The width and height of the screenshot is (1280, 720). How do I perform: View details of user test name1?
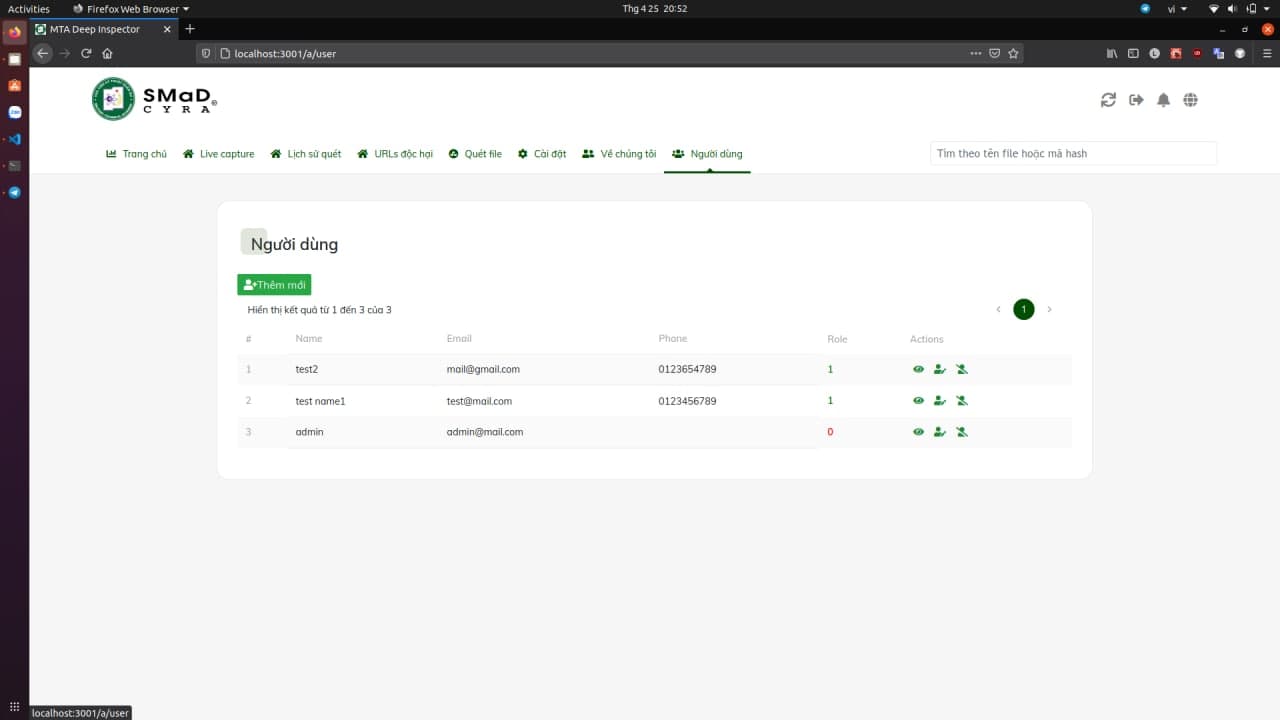tap(918, 401)
